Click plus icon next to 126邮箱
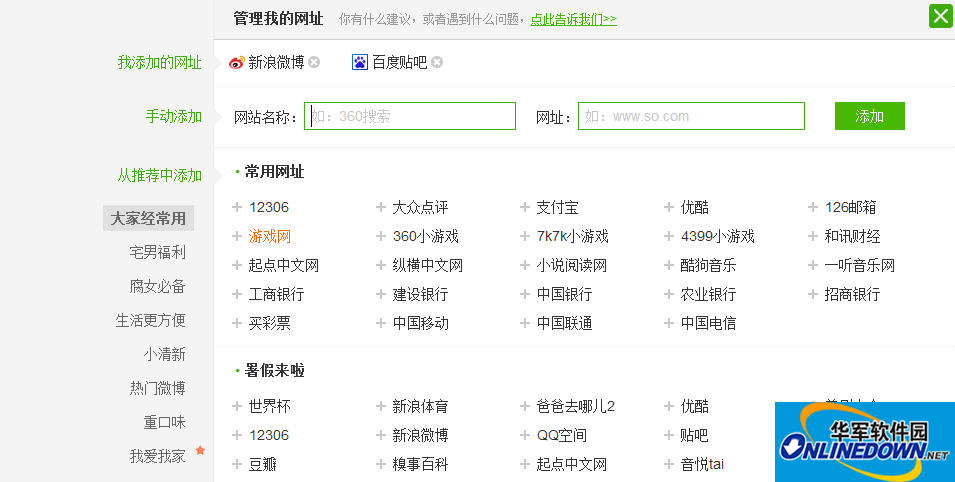 pos(812,207)
